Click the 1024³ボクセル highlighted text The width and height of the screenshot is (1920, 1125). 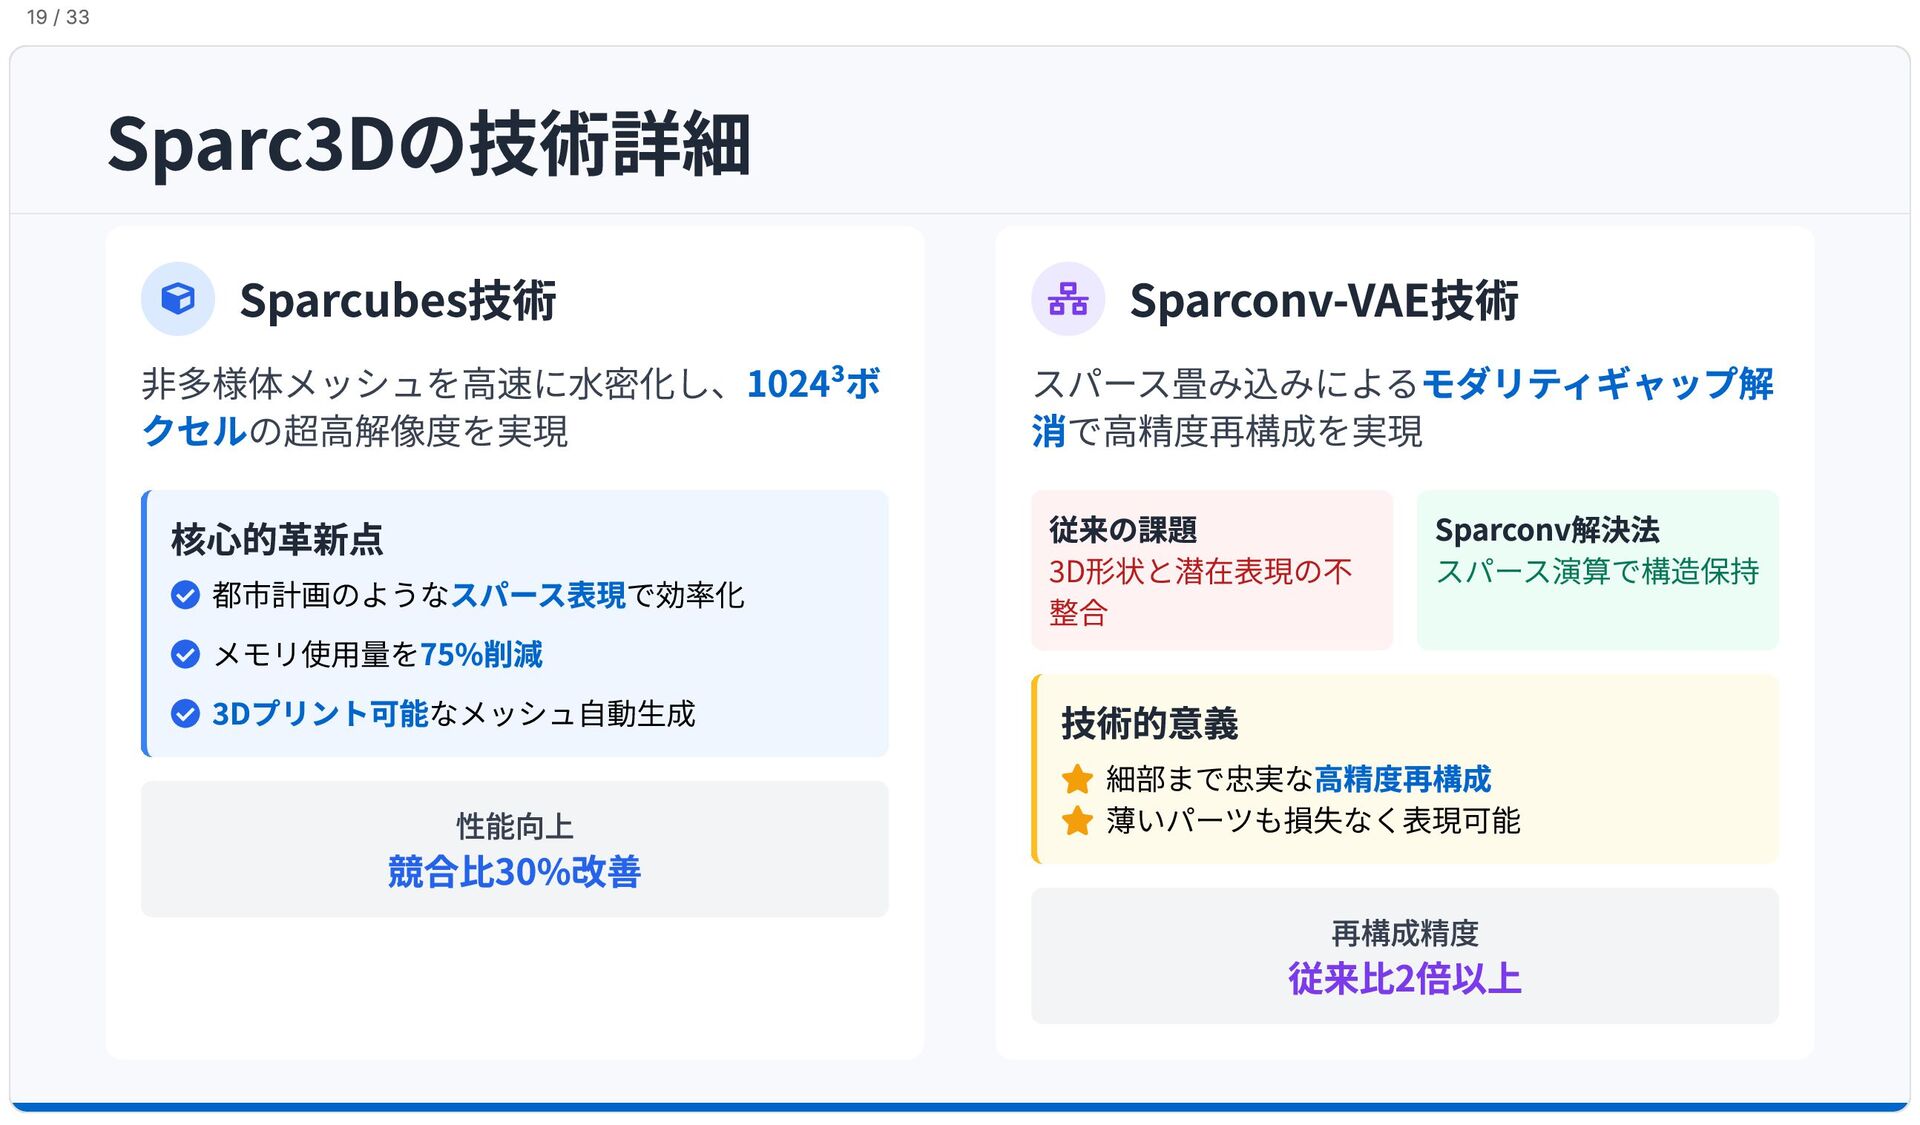click(x=511, y=407)
